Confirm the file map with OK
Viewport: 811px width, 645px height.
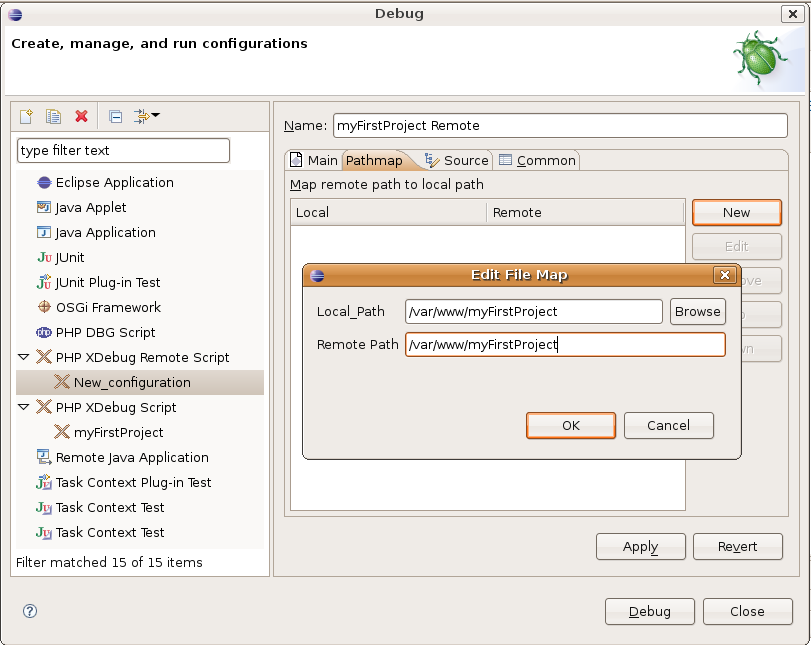click(x=570, y=425)
